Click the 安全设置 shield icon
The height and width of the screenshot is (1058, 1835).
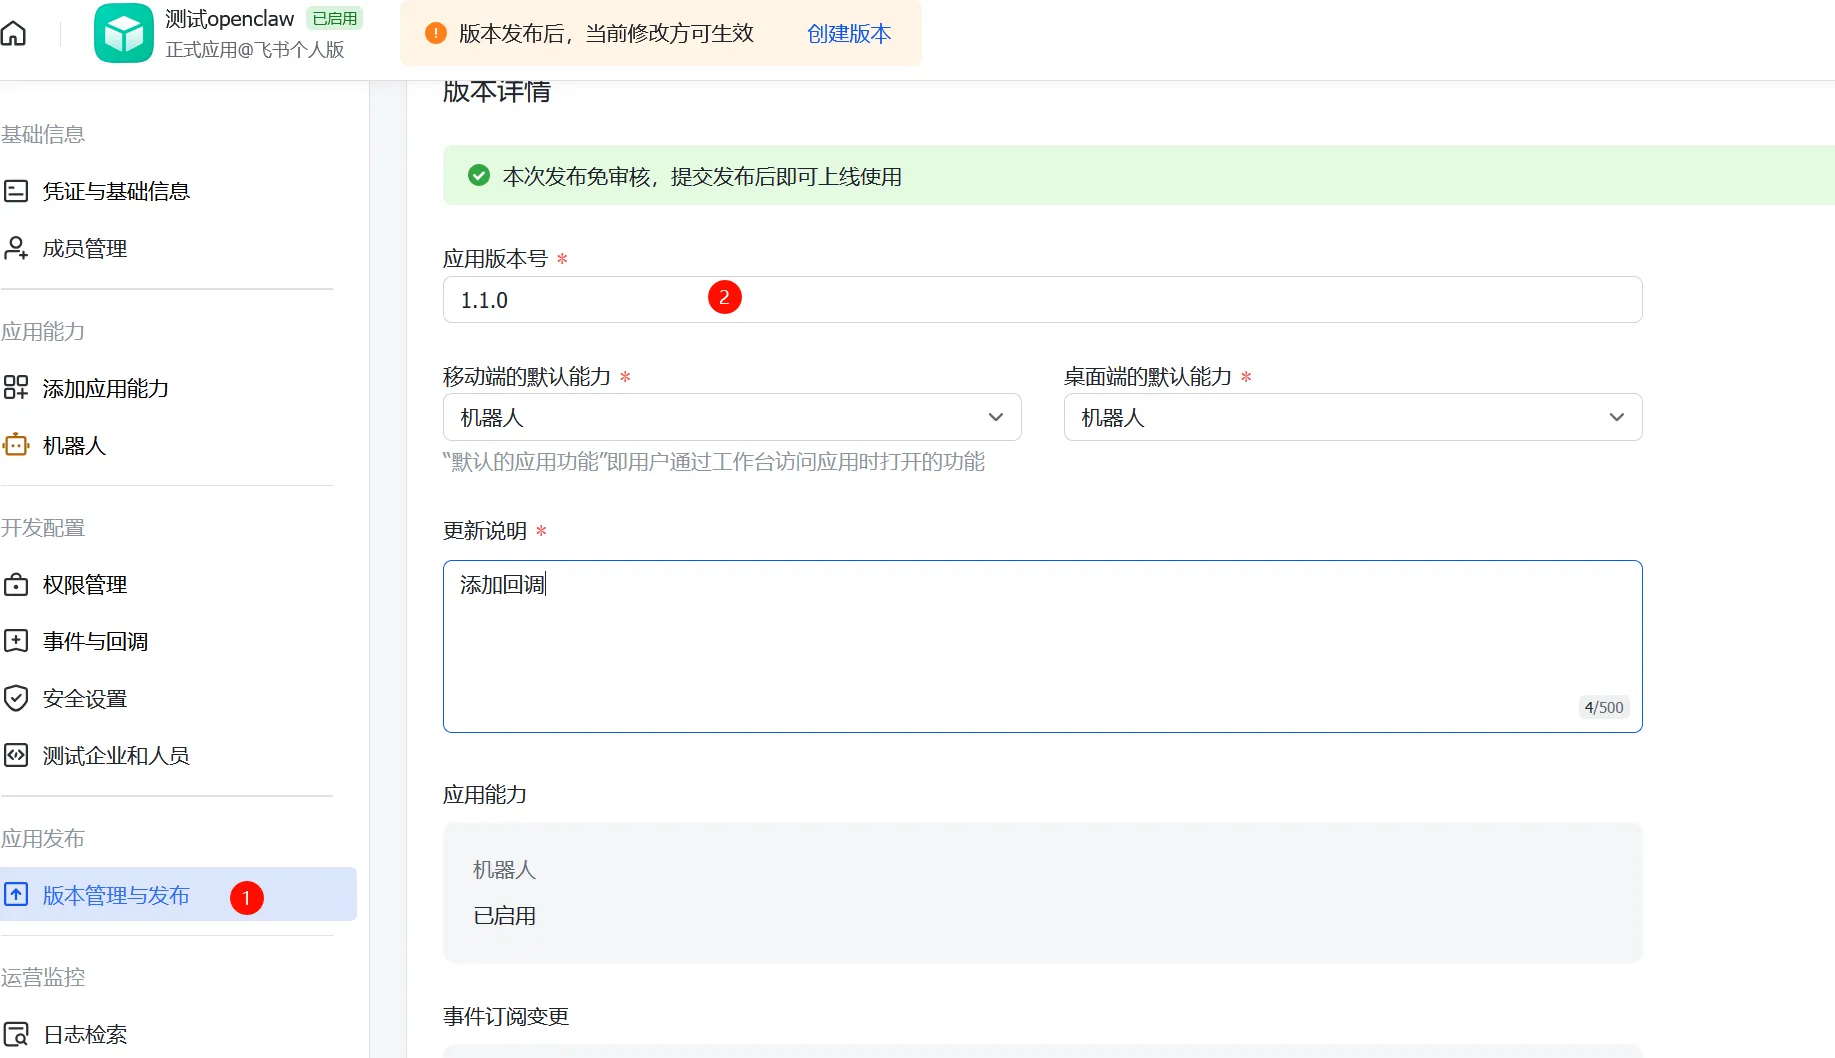[16, 698]
